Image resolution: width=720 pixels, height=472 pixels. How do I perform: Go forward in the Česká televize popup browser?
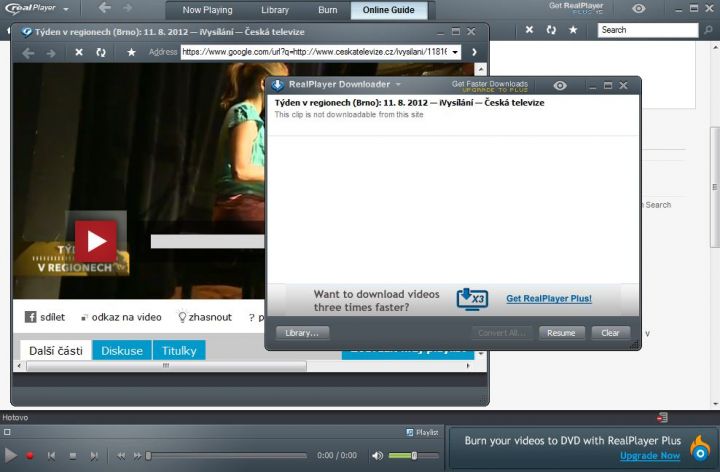pos(51,53)
